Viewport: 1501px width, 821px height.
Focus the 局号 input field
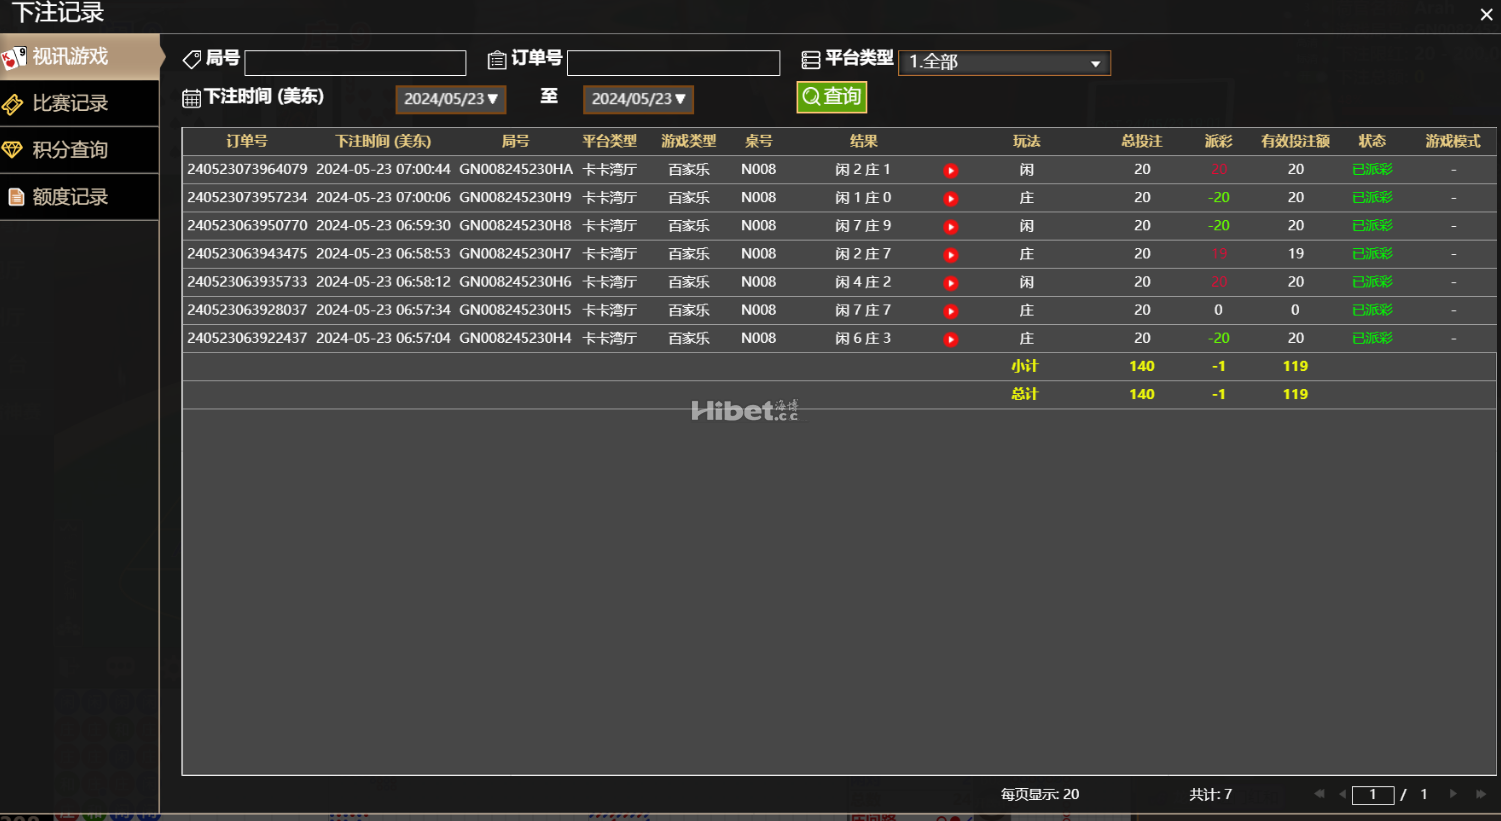tap(355, 63)
